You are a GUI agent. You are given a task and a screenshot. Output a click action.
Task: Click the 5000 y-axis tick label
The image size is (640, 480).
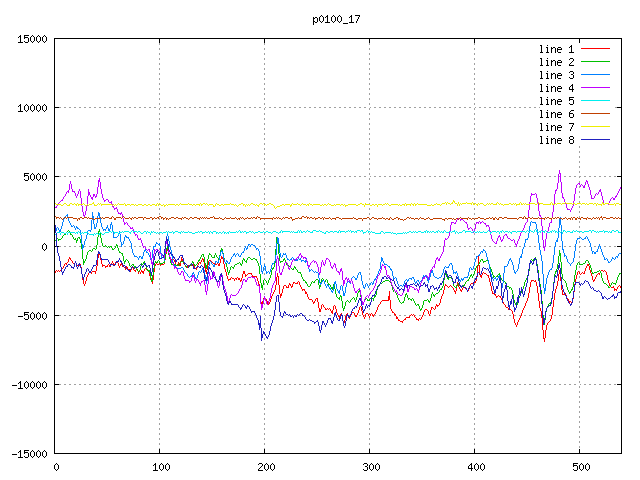(36, 177)
